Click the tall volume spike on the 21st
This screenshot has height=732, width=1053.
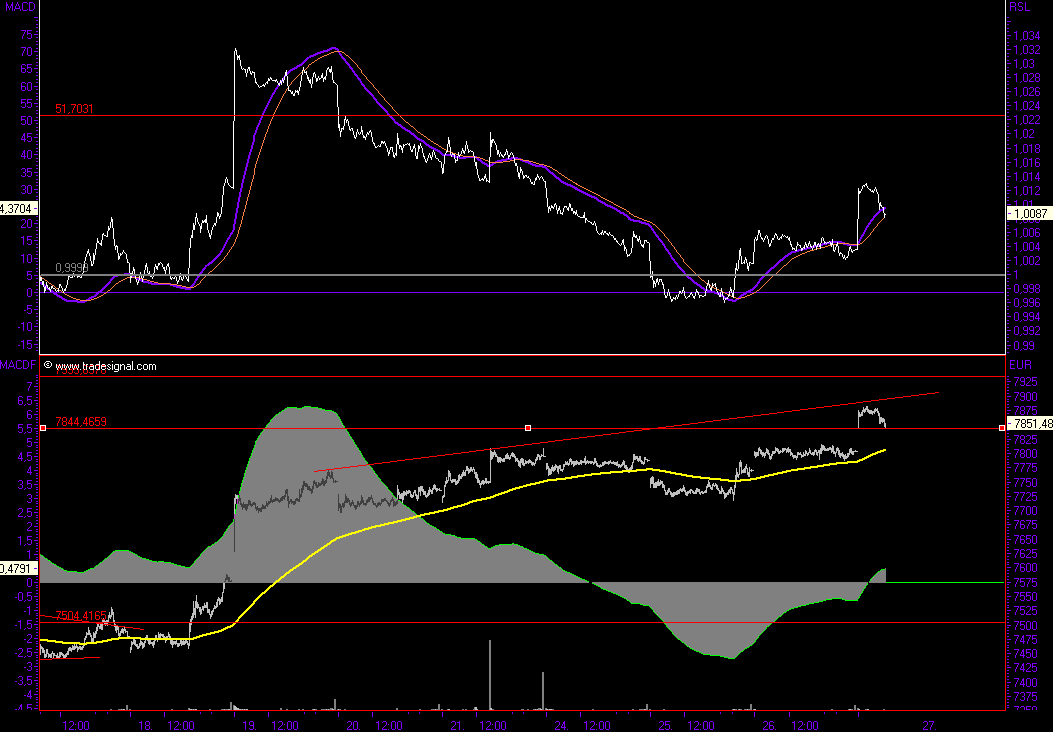490,675
